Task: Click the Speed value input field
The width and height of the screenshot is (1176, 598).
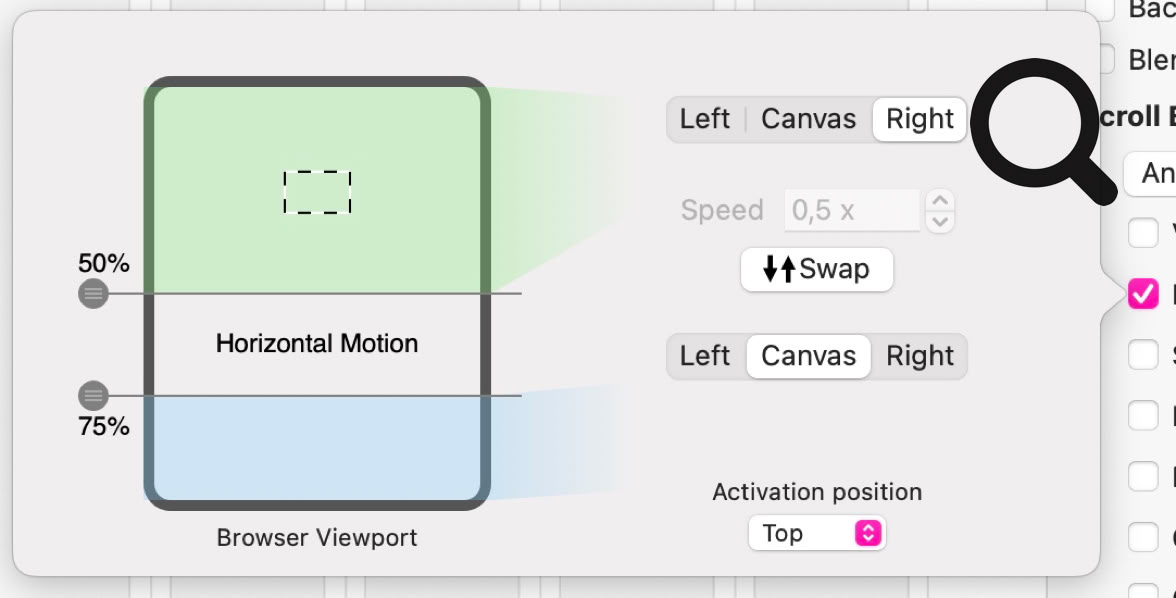Action: pos(852,211)
